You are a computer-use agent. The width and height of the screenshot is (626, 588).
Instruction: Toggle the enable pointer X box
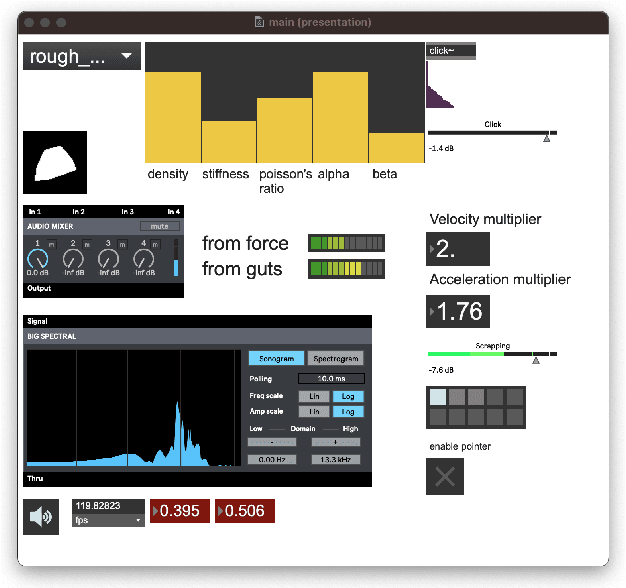(x=445, y=476)
